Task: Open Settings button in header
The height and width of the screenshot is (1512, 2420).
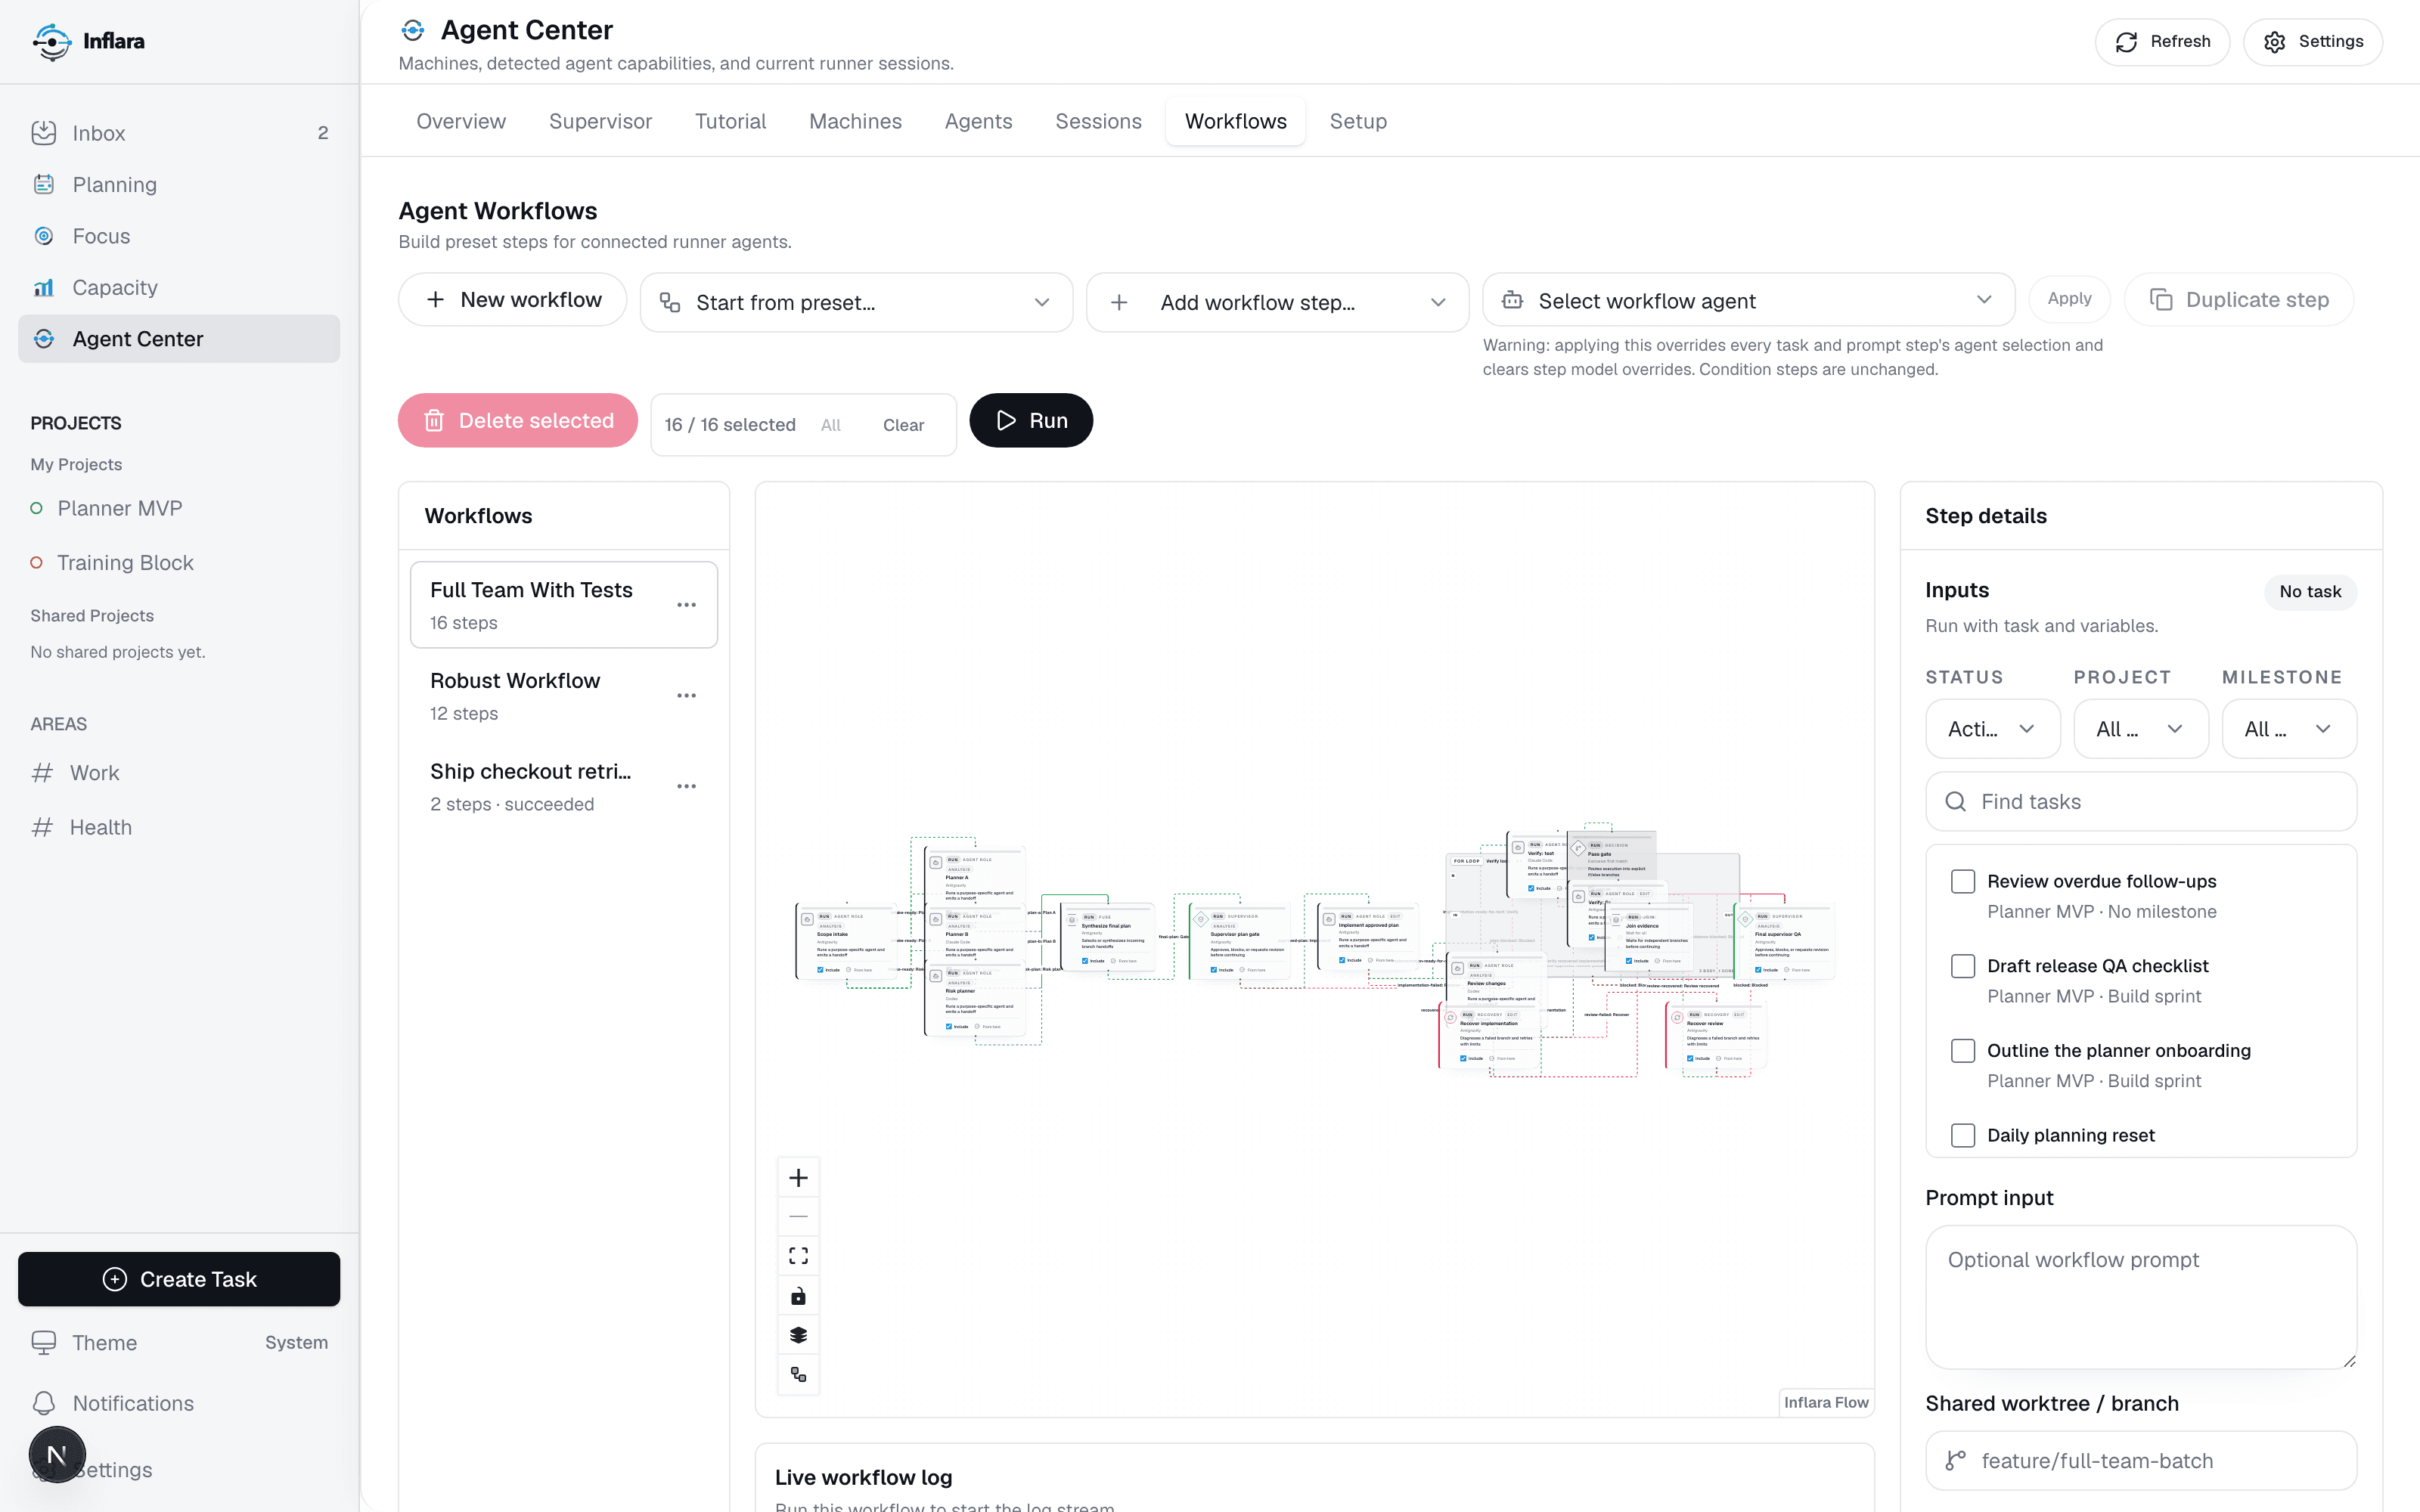Action: tap(2312, 42)
